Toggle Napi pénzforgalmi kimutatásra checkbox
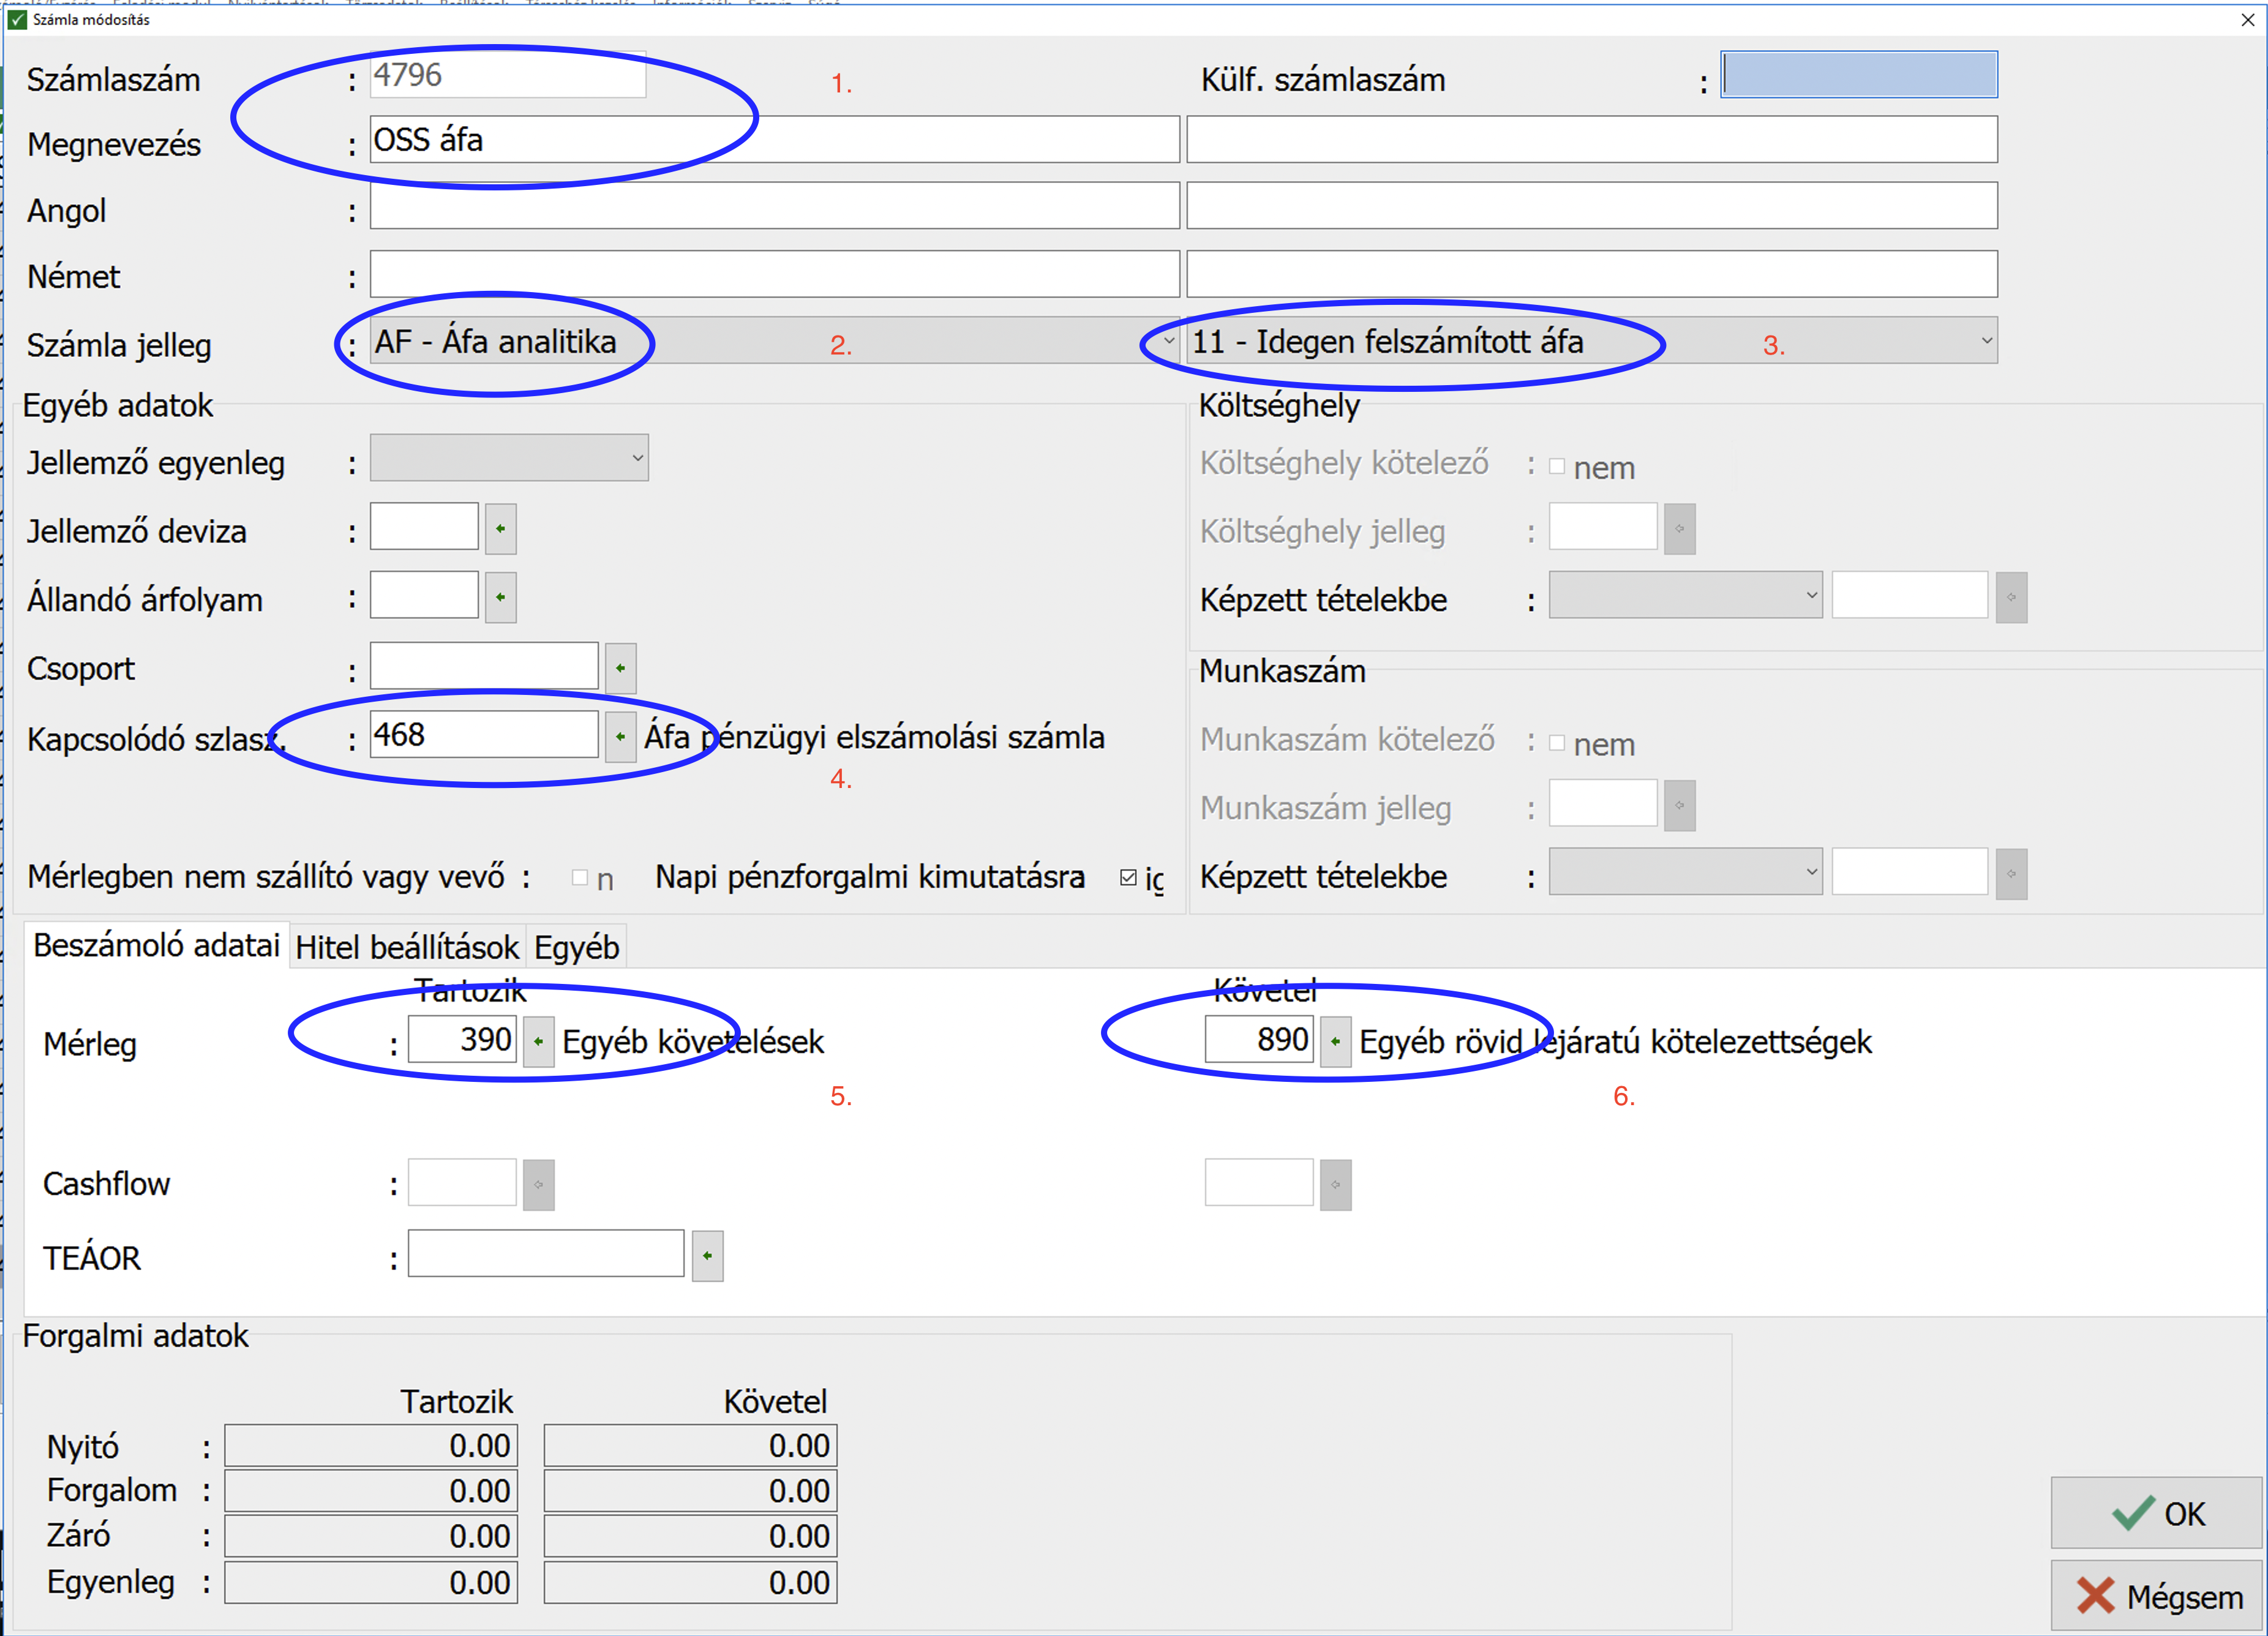Screen dimensions: 2268x1636 tap(1128, 877)
